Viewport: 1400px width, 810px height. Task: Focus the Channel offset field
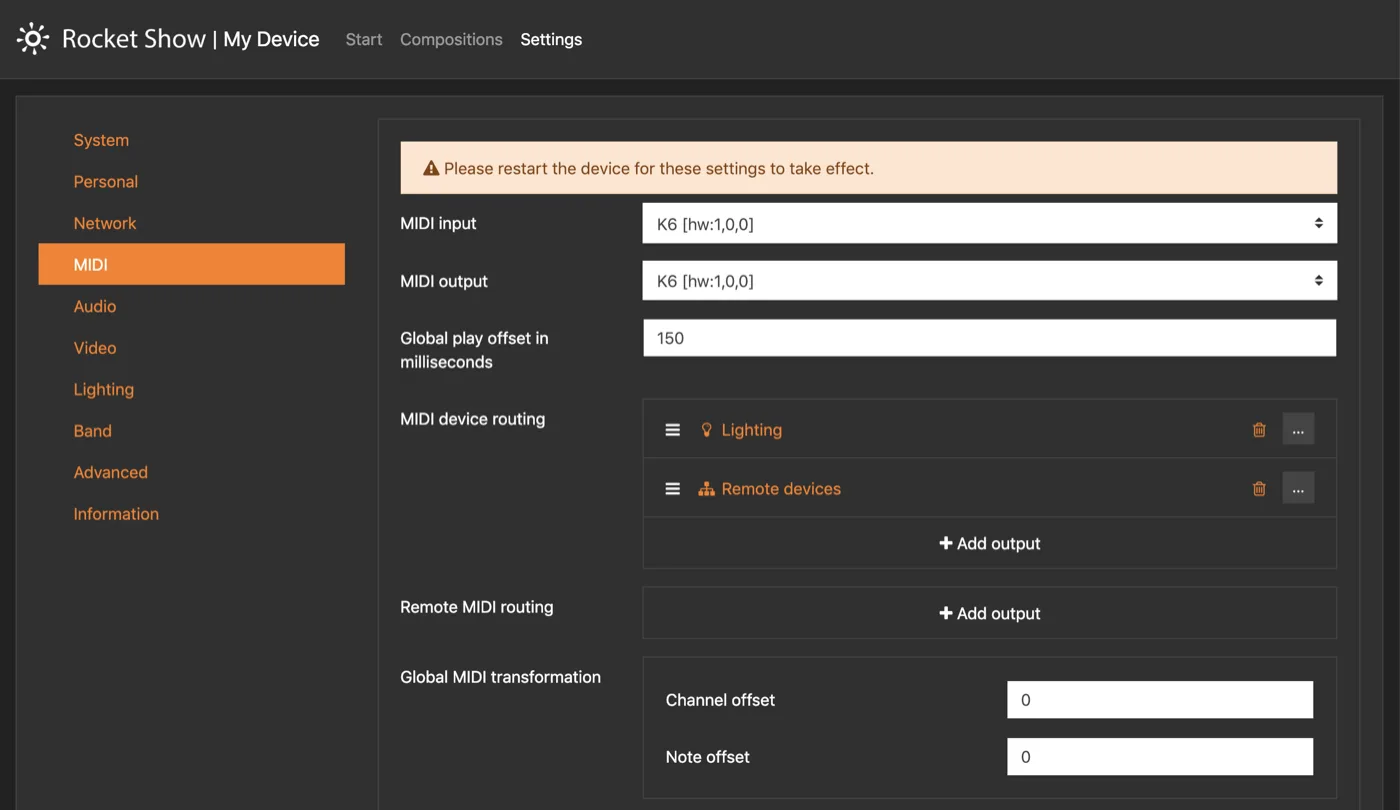pos(1160,700)
